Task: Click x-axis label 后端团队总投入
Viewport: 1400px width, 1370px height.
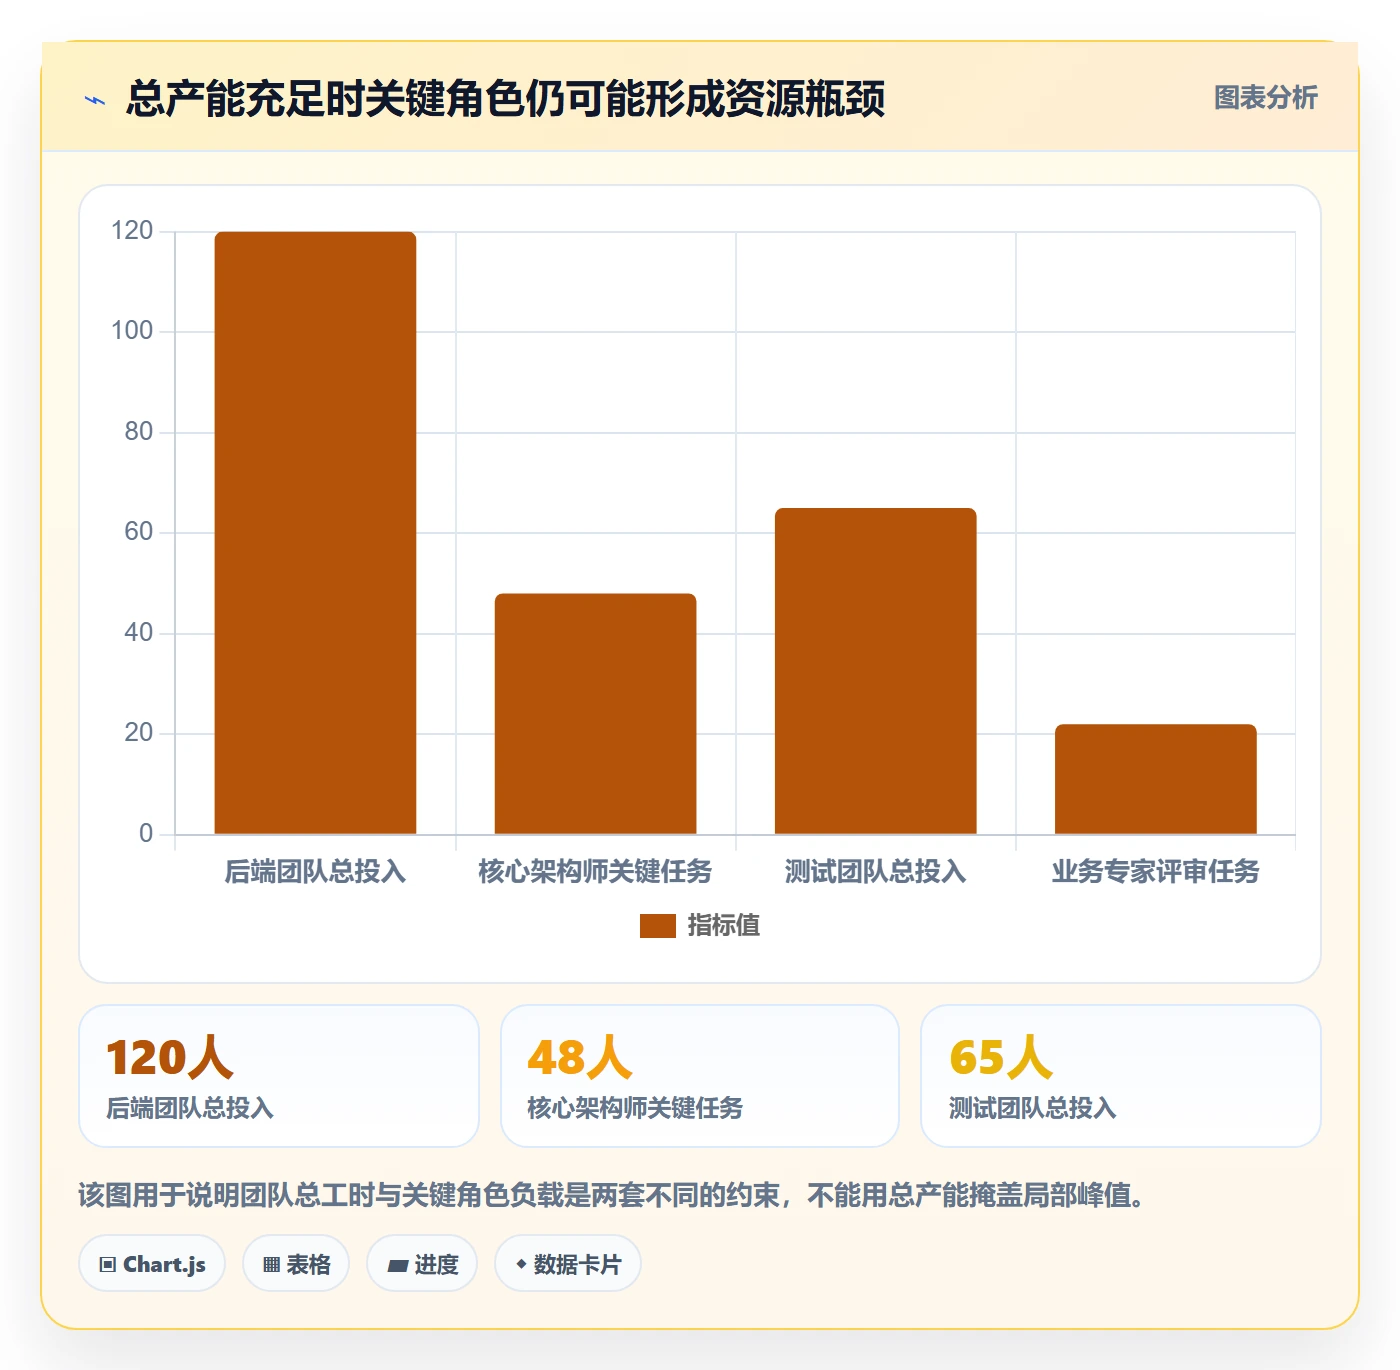Action: pyautogui.click(x=315, y=872)
